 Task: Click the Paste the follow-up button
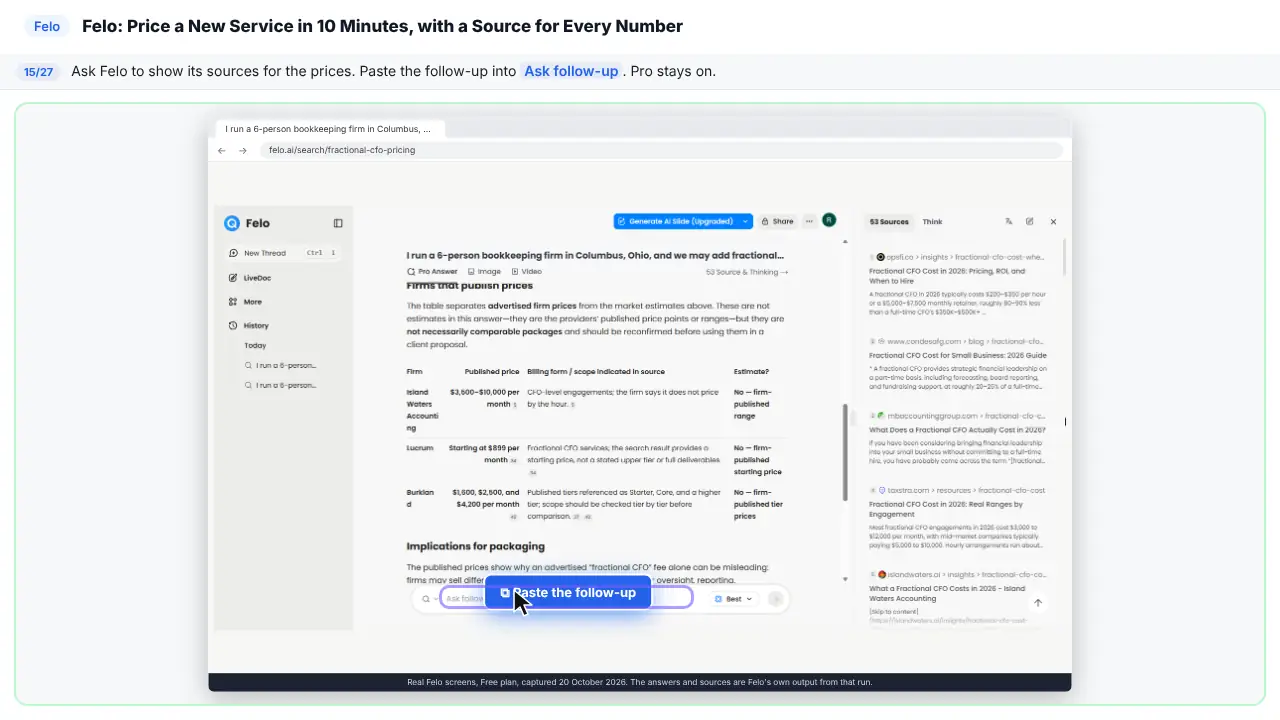coord(568,593)
